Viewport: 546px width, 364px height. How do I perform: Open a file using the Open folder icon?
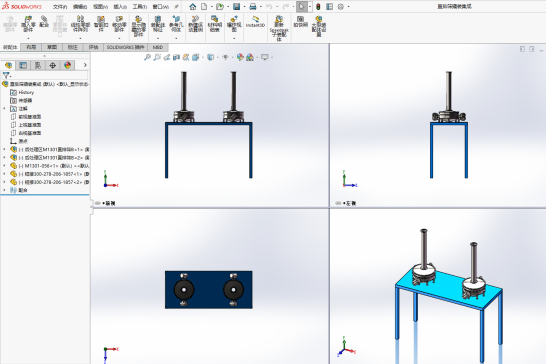click(220, 6)
